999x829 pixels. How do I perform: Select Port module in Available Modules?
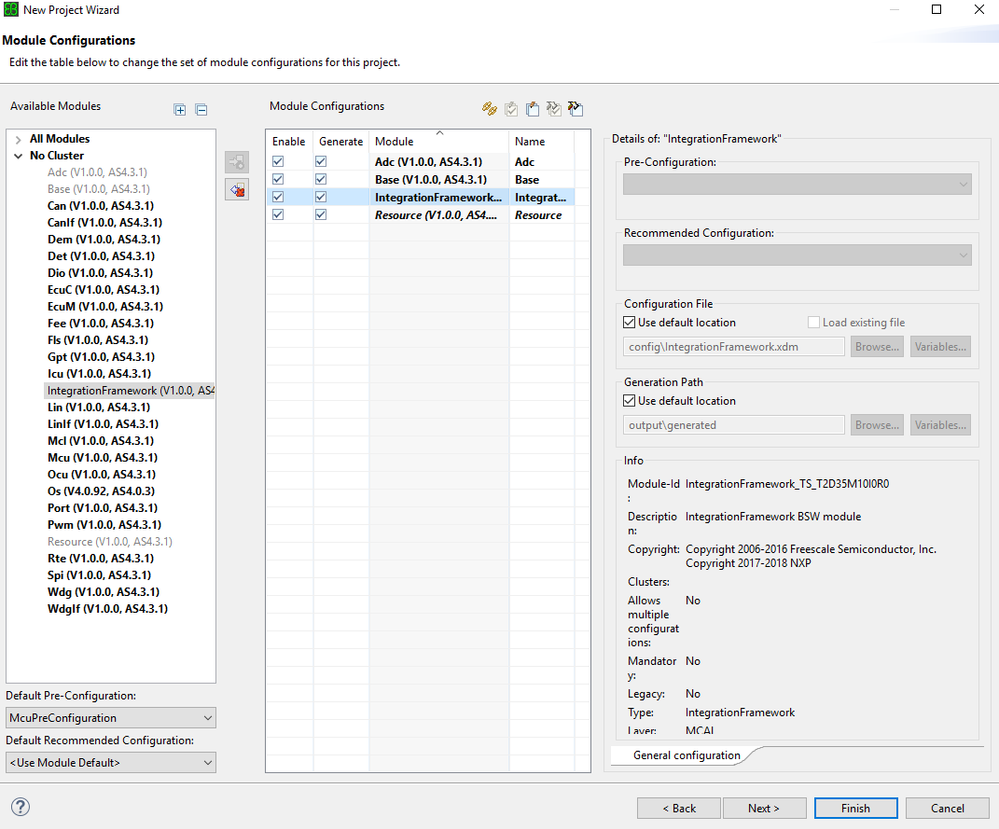tap(103, 508)
